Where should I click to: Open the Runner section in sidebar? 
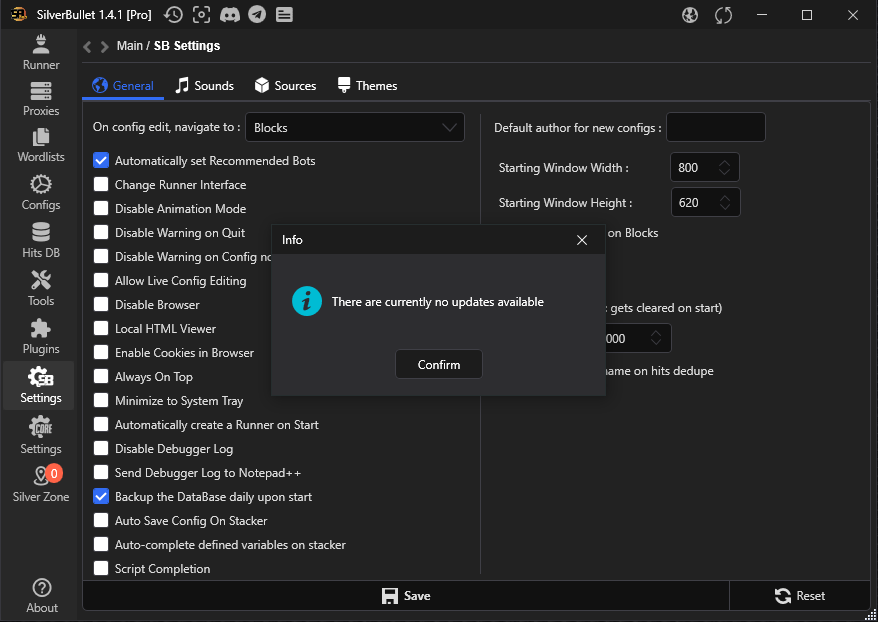pos(41,53)
